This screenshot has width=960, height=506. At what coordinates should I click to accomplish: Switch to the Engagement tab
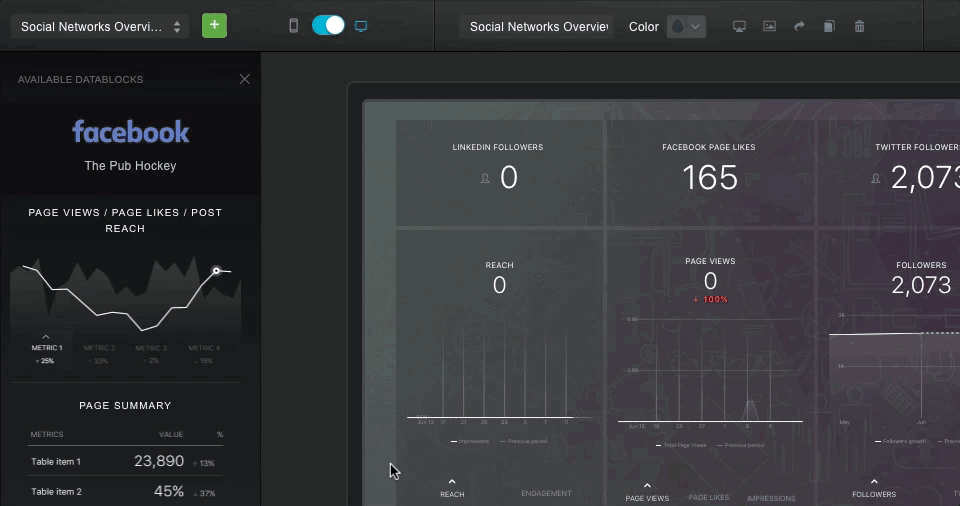(546, 493)
